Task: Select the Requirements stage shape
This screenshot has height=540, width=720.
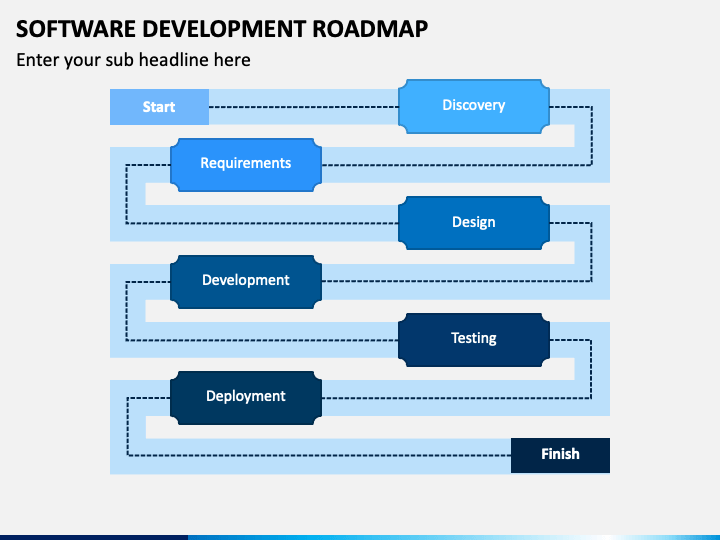Action: click(246, 165)
